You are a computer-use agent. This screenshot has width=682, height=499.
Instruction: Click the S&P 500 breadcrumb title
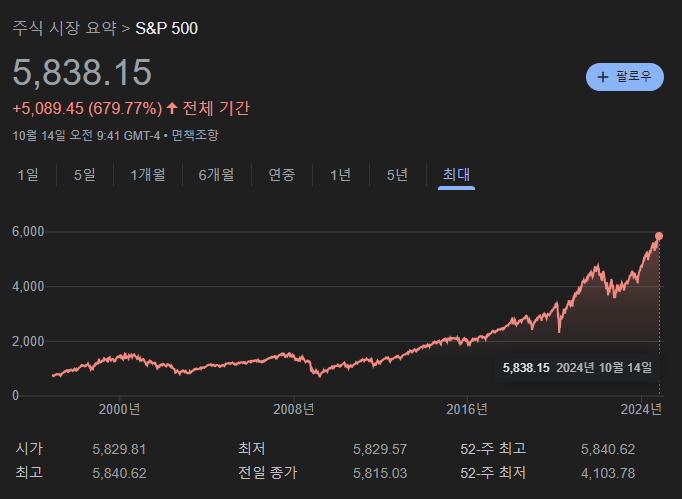(167, 29)
